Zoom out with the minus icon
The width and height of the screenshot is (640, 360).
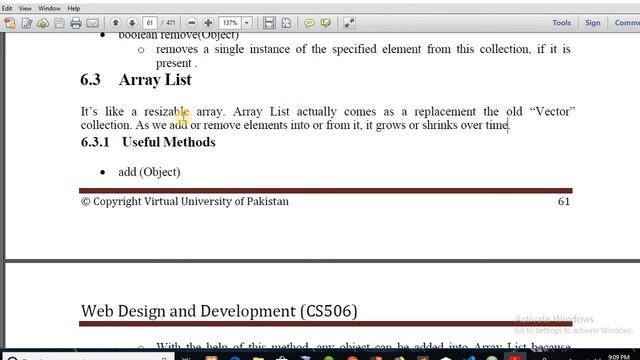191,23
